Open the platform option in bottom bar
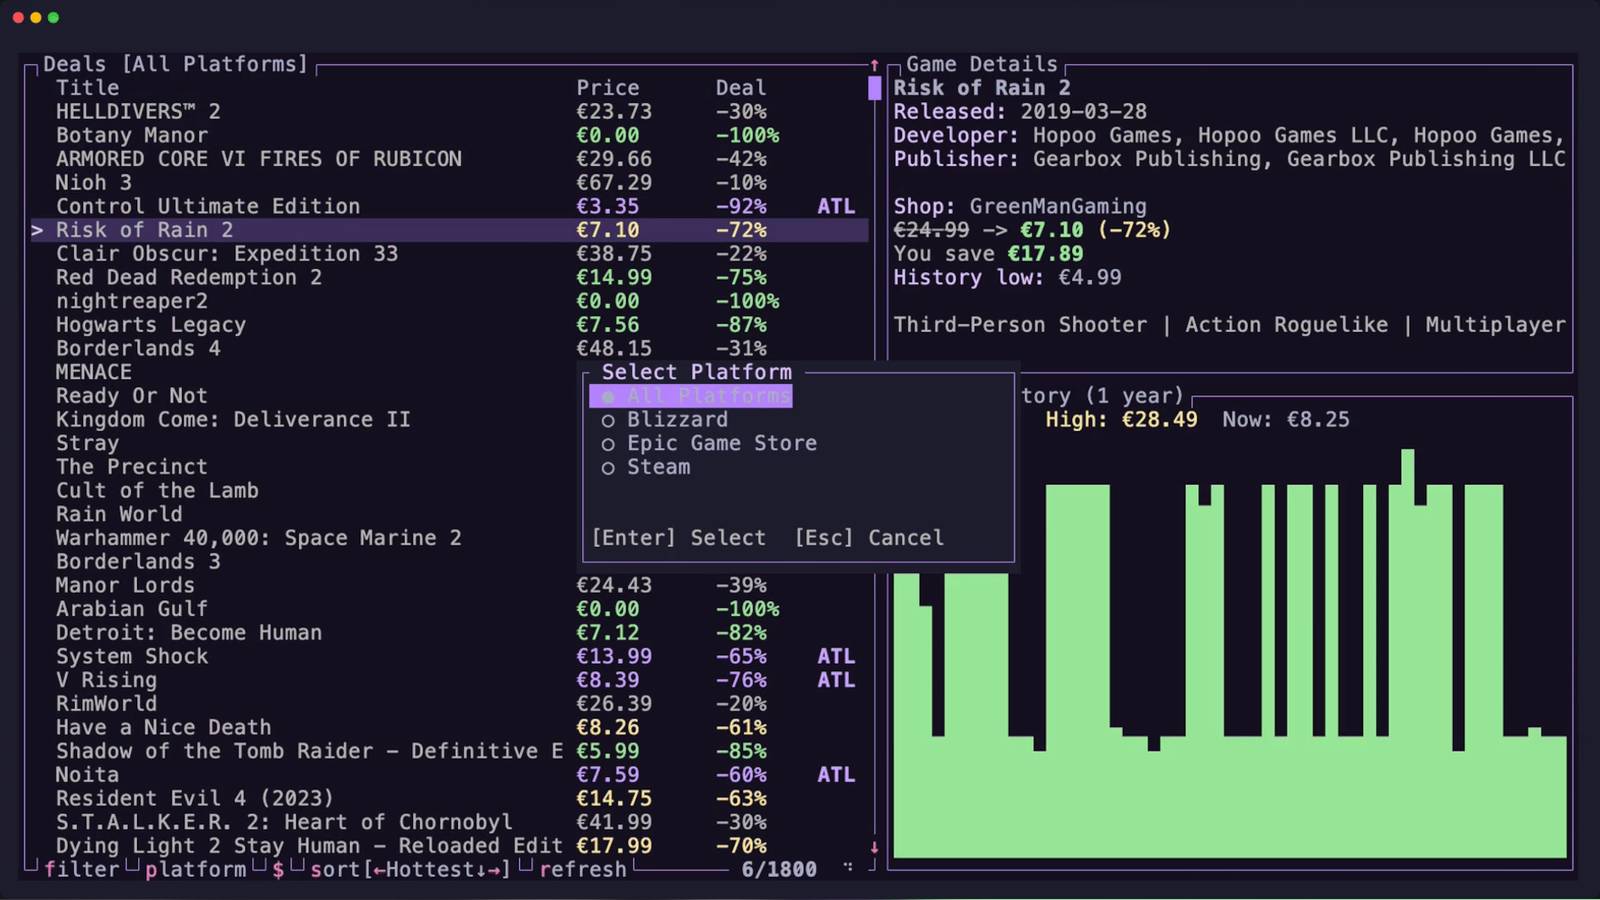 click(196, 870)
